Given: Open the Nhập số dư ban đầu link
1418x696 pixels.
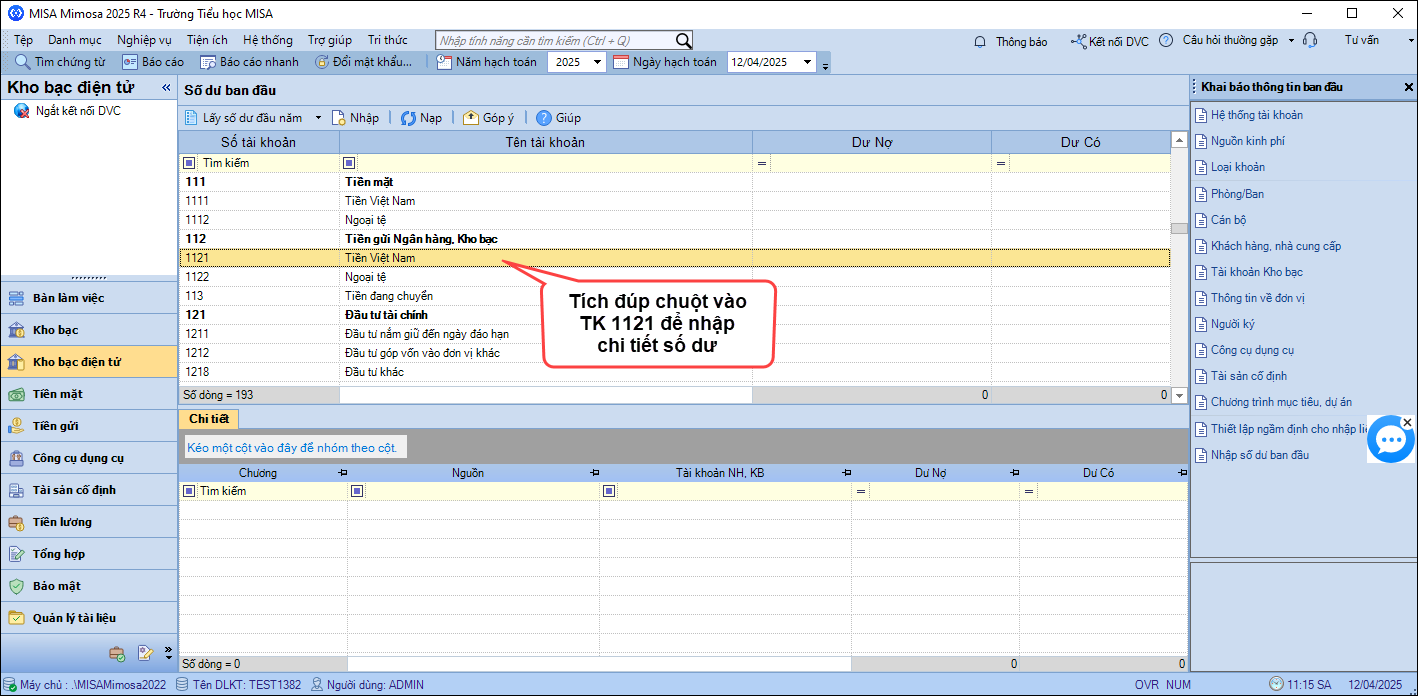Looking at the screenshot, I should [1260, 455].
